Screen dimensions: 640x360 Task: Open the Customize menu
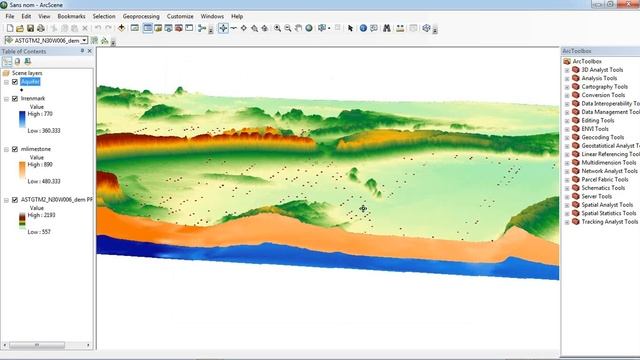point(180,16)
